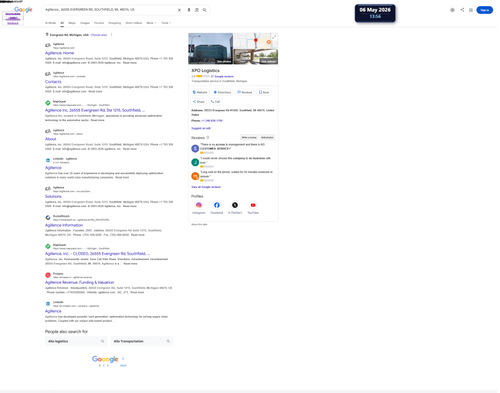Open Agilience Information RocketReach result
This screenshot has height=393, width=500.
tap(64, 225)
